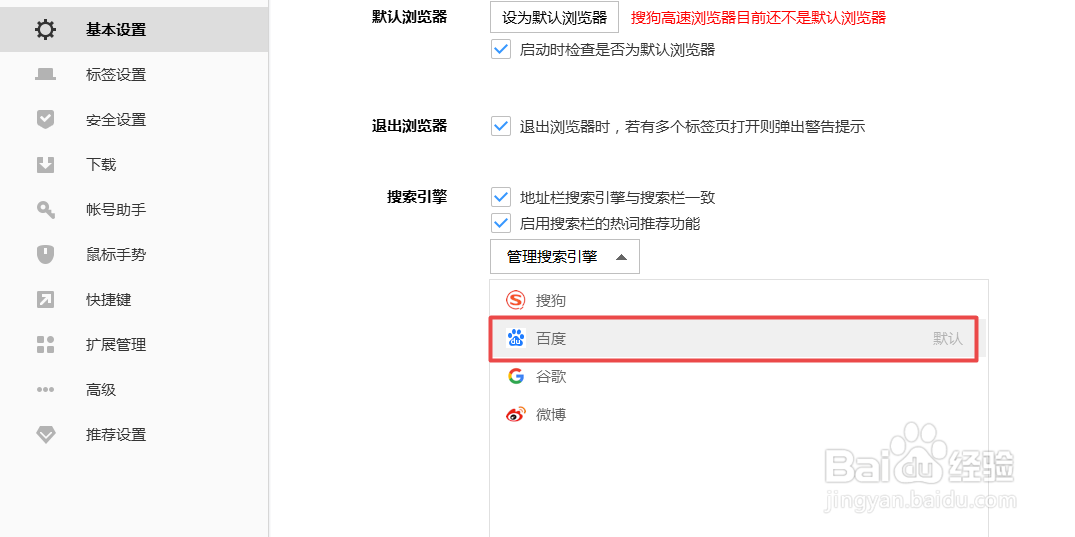The width and height of the screenshot is (1075, 537).
Task: Click the tab icon beside 标签设置
Action: [45, 75]
